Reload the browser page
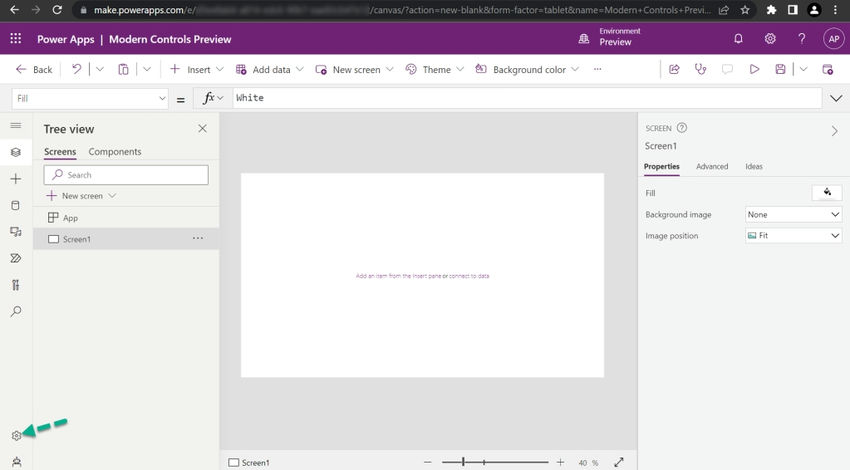This screenshot has width=850, height=470. 57,10
